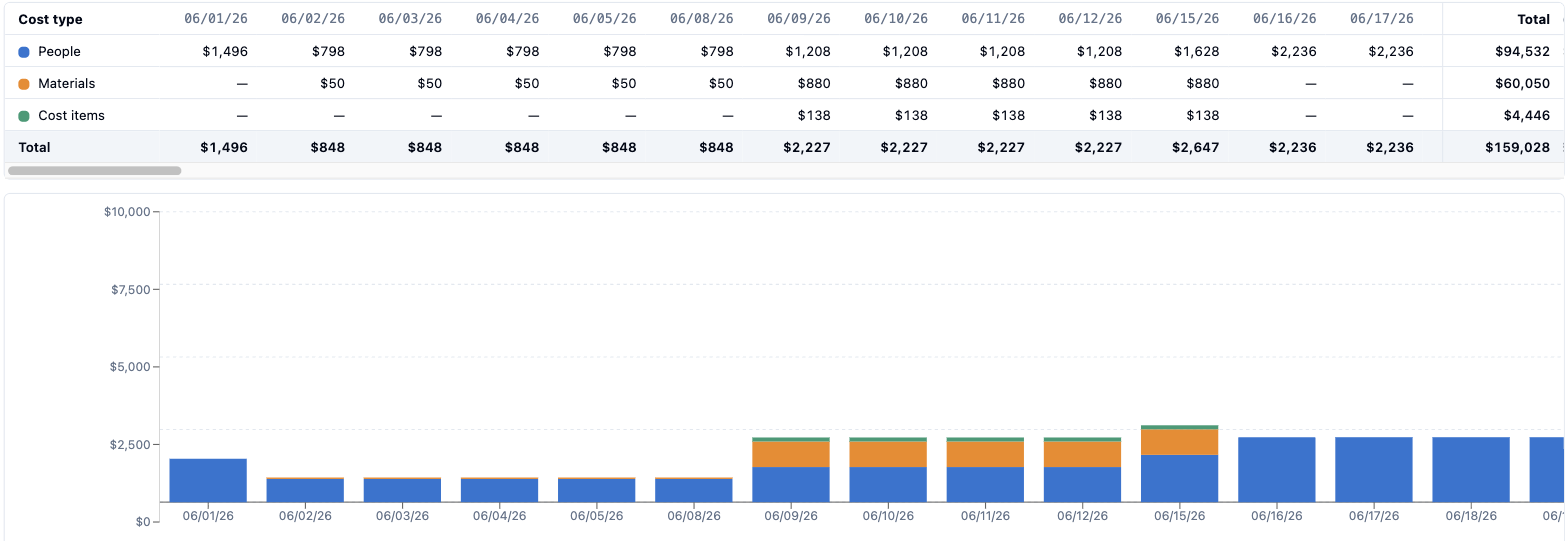This screenshot has width=1568, height=541.
Task: Click the blue chart bar for 06/17/26
Action: pyautogui.click(x=1374, y=469)
